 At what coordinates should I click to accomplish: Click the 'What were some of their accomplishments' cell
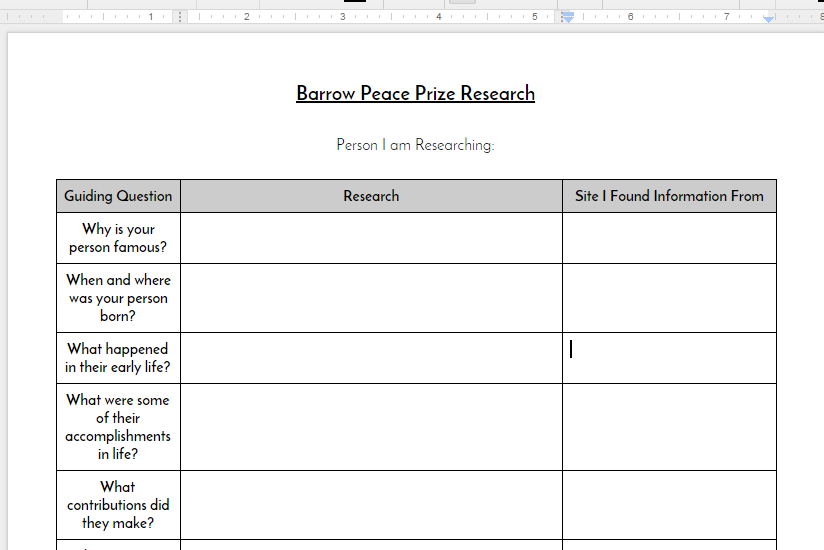tap(118, 427)
